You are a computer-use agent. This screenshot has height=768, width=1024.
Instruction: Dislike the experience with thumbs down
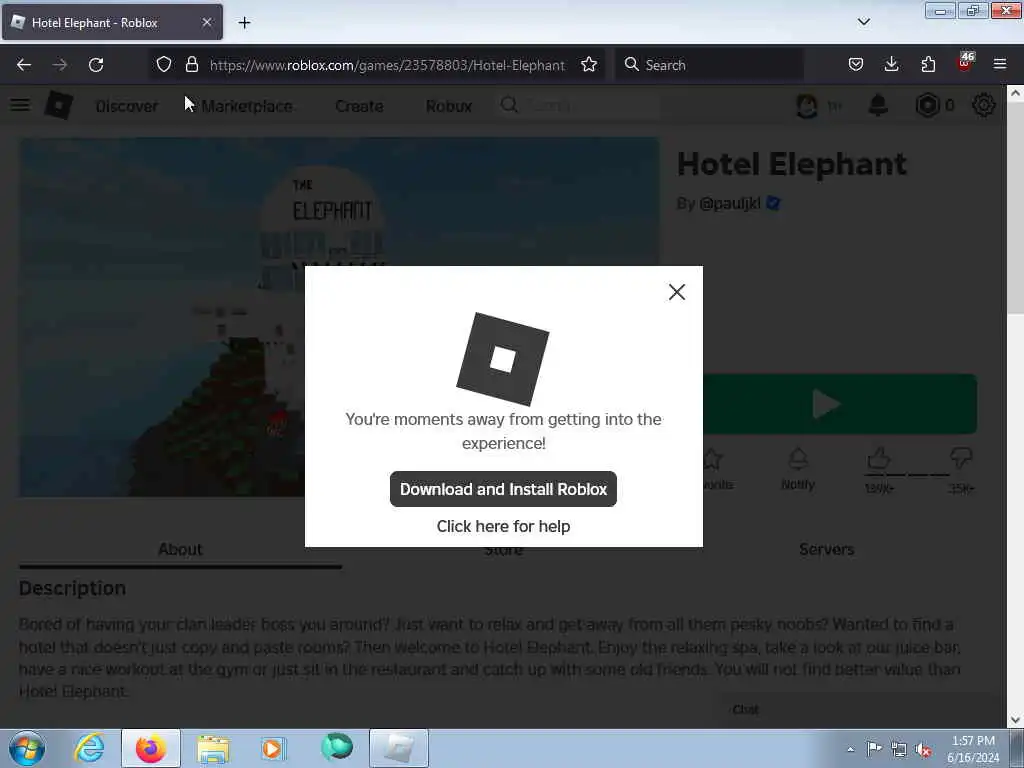(x=961, y=458)
